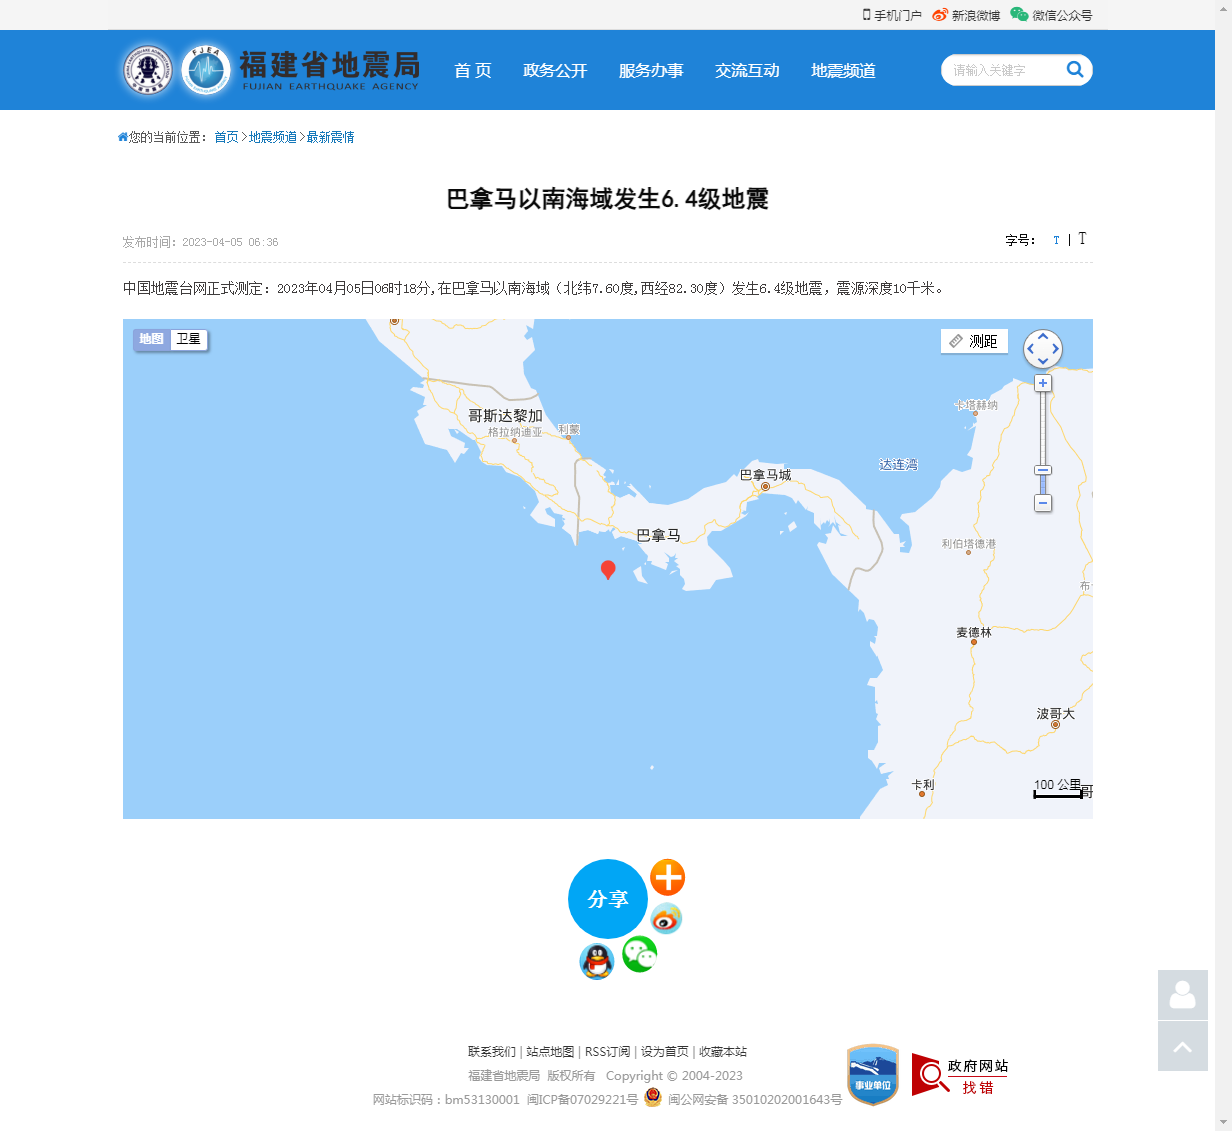Screen dimensions: 1232x1131
Task: Toggle the distance measuring tool (测距)
Action: pos(974,341)
